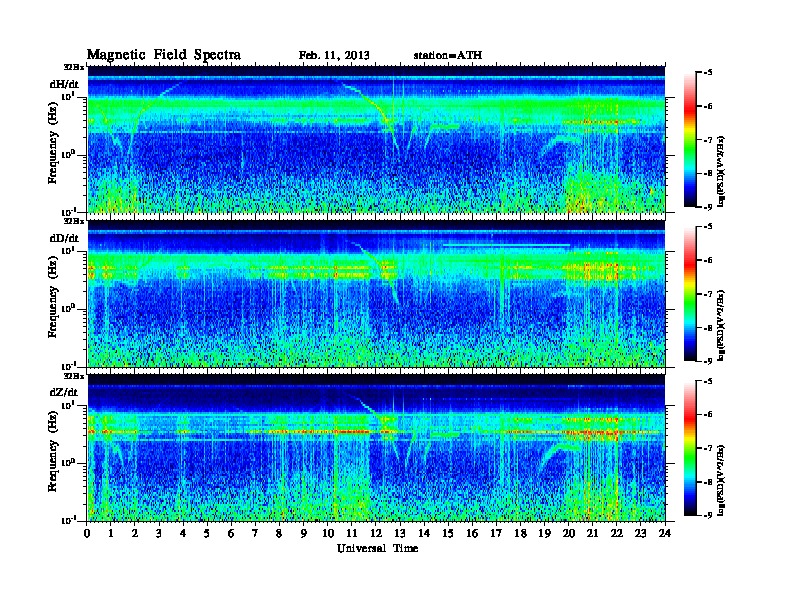Screen dimensions: 792x612
Task: Click hour 6 on the time axis
Action: tap(232, 533)
